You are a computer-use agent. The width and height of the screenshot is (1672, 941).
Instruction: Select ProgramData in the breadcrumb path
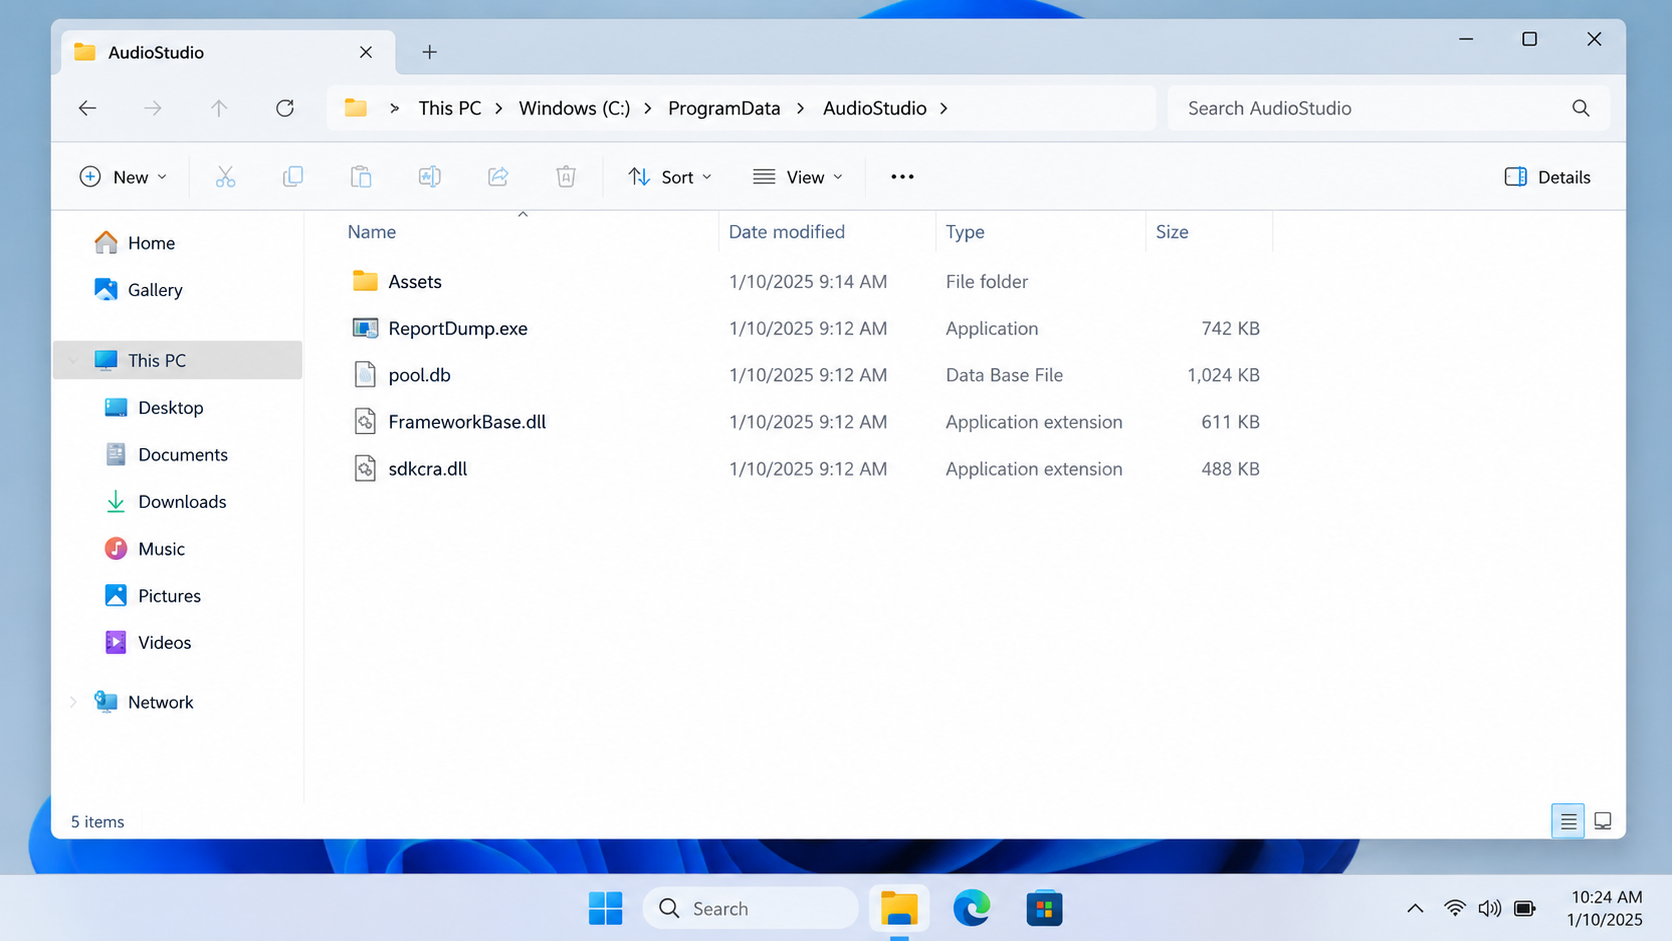click(x=724, y=108)
